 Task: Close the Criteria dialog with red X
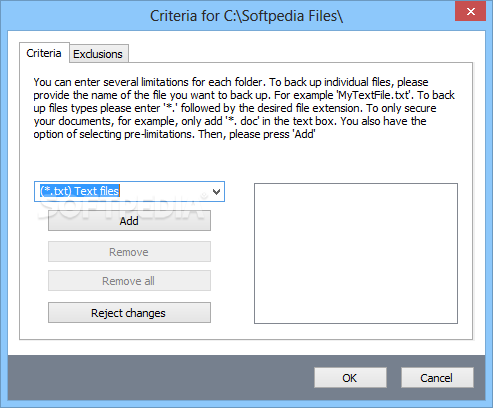pyautogui.click(x=470, y=11)
